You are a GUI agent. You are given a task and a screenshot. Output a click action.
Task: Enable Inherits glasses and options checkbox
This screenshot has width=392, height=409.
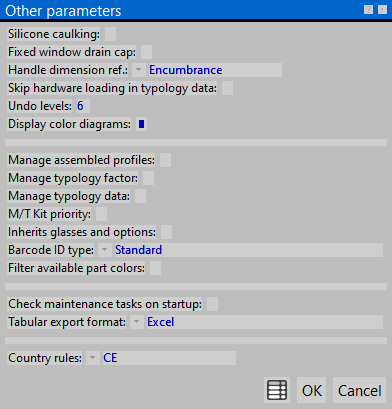click(166, 232)
